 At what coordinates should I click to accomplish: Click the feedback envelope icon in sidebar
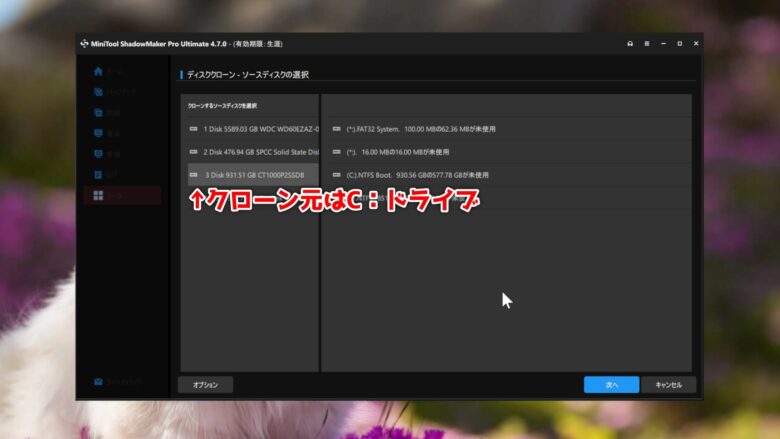(x=98, y=382)
